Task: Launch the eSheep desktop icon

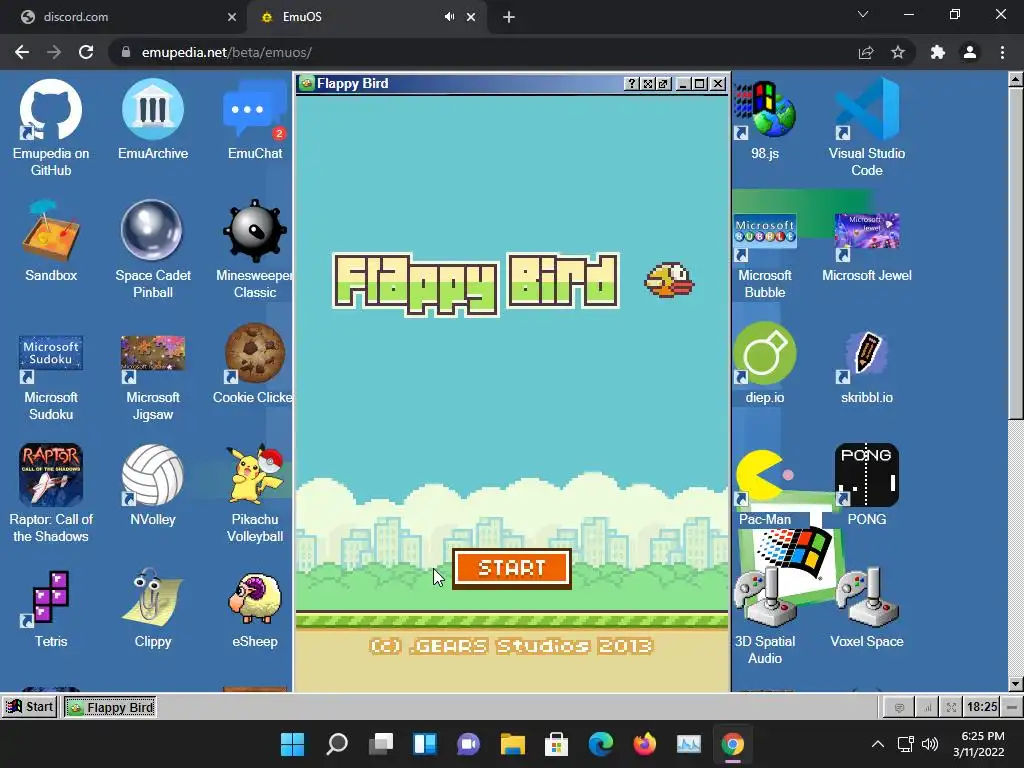Action: [x=255, y=609]
